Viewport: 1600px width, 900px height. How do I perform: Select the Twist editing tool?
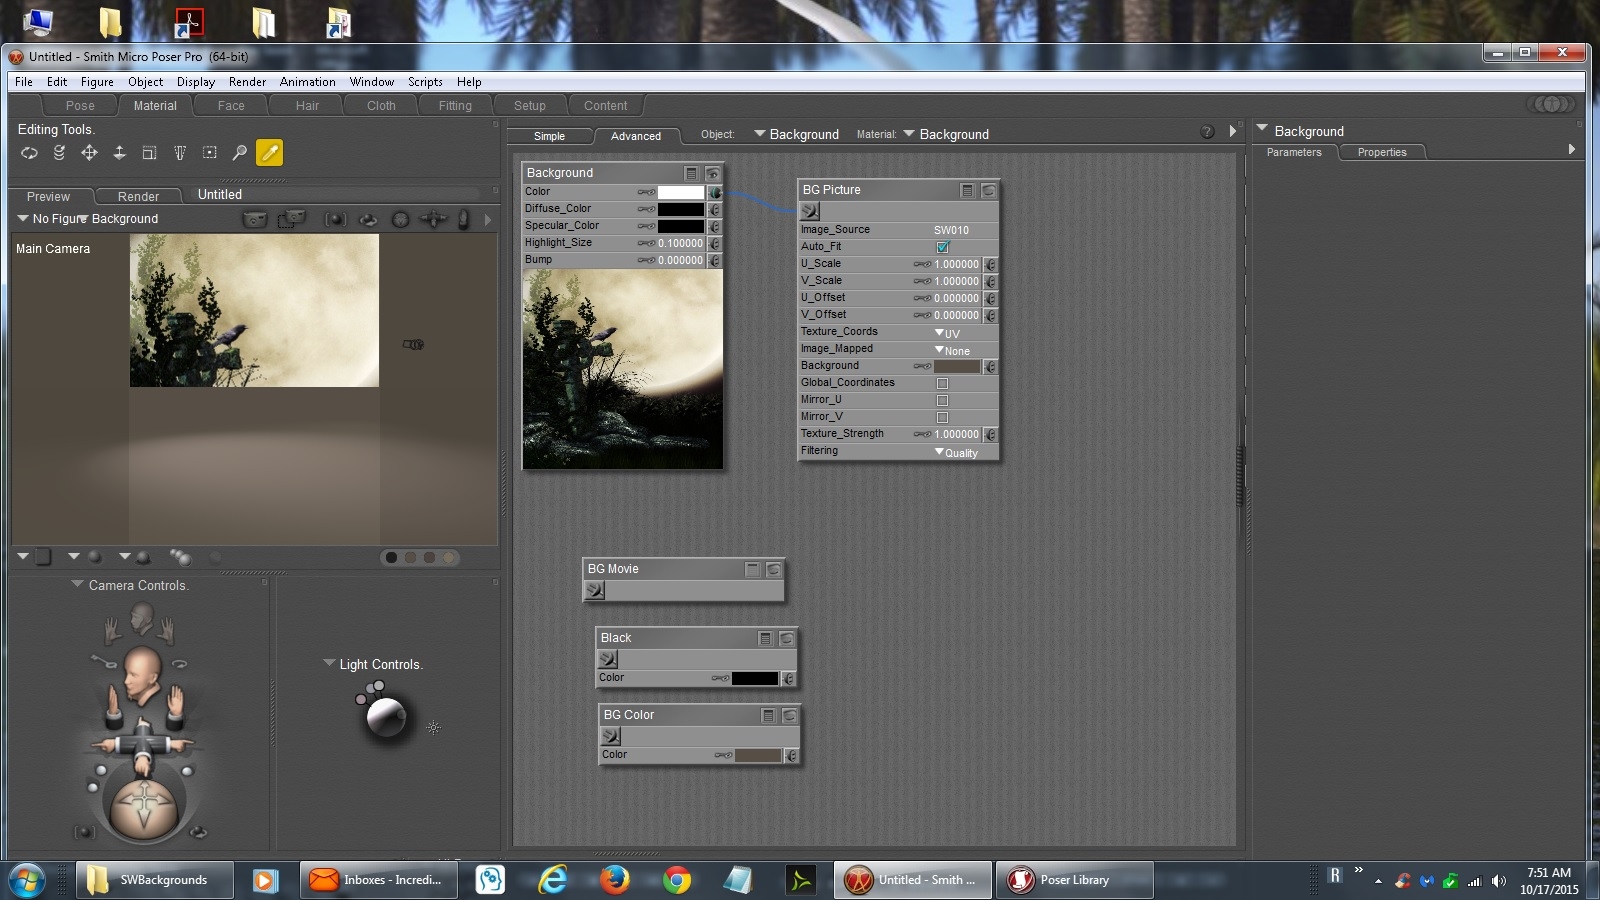pos(59,153)
